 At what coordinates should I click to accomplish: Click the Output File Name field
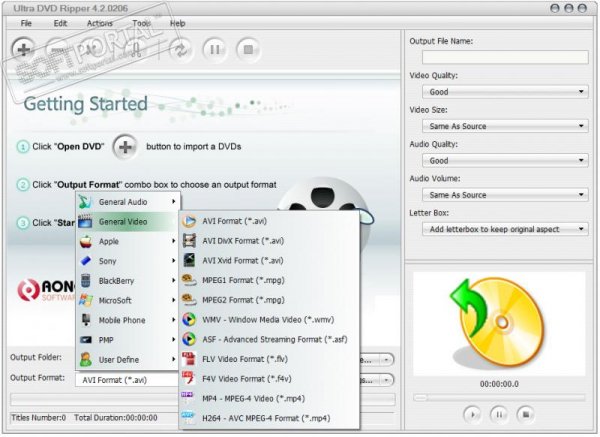505,57
